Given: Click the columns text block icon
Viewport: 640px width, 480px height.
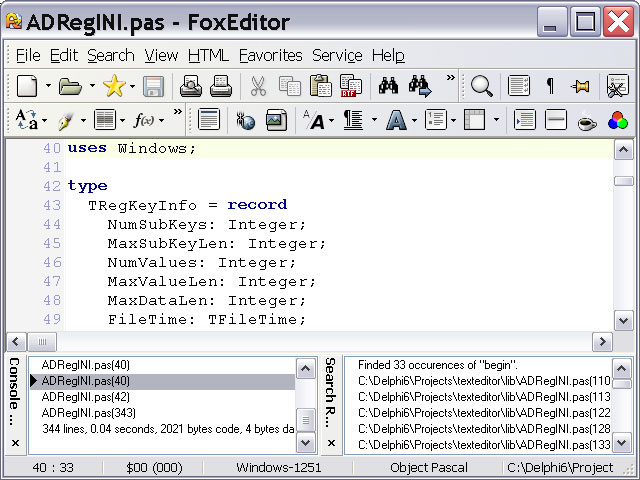Looking at the screenshot, I should (x=105, y=120).
